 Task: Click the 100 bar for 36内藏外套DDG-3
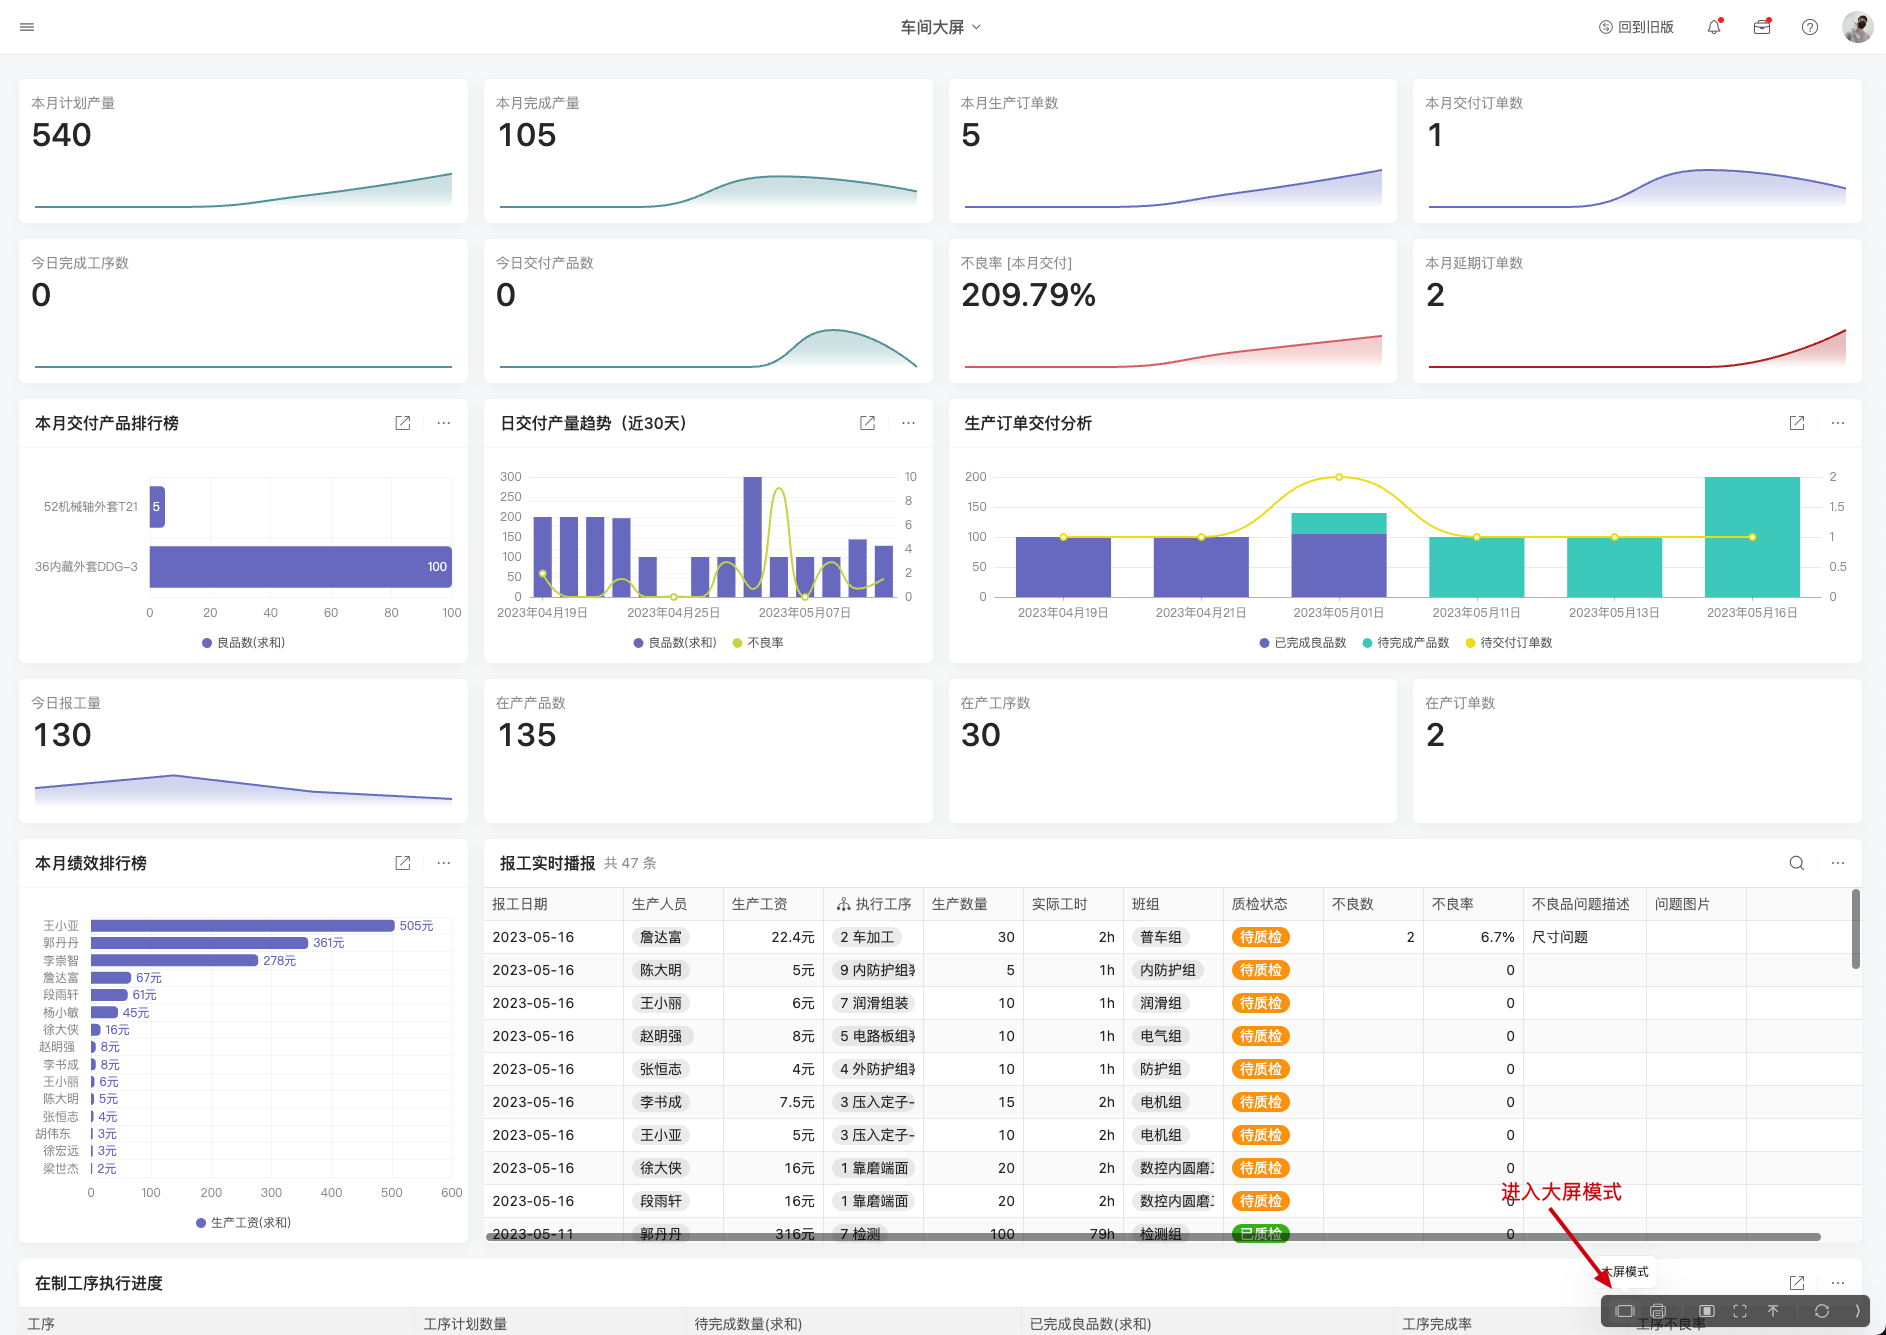click(x=301, y=567)
